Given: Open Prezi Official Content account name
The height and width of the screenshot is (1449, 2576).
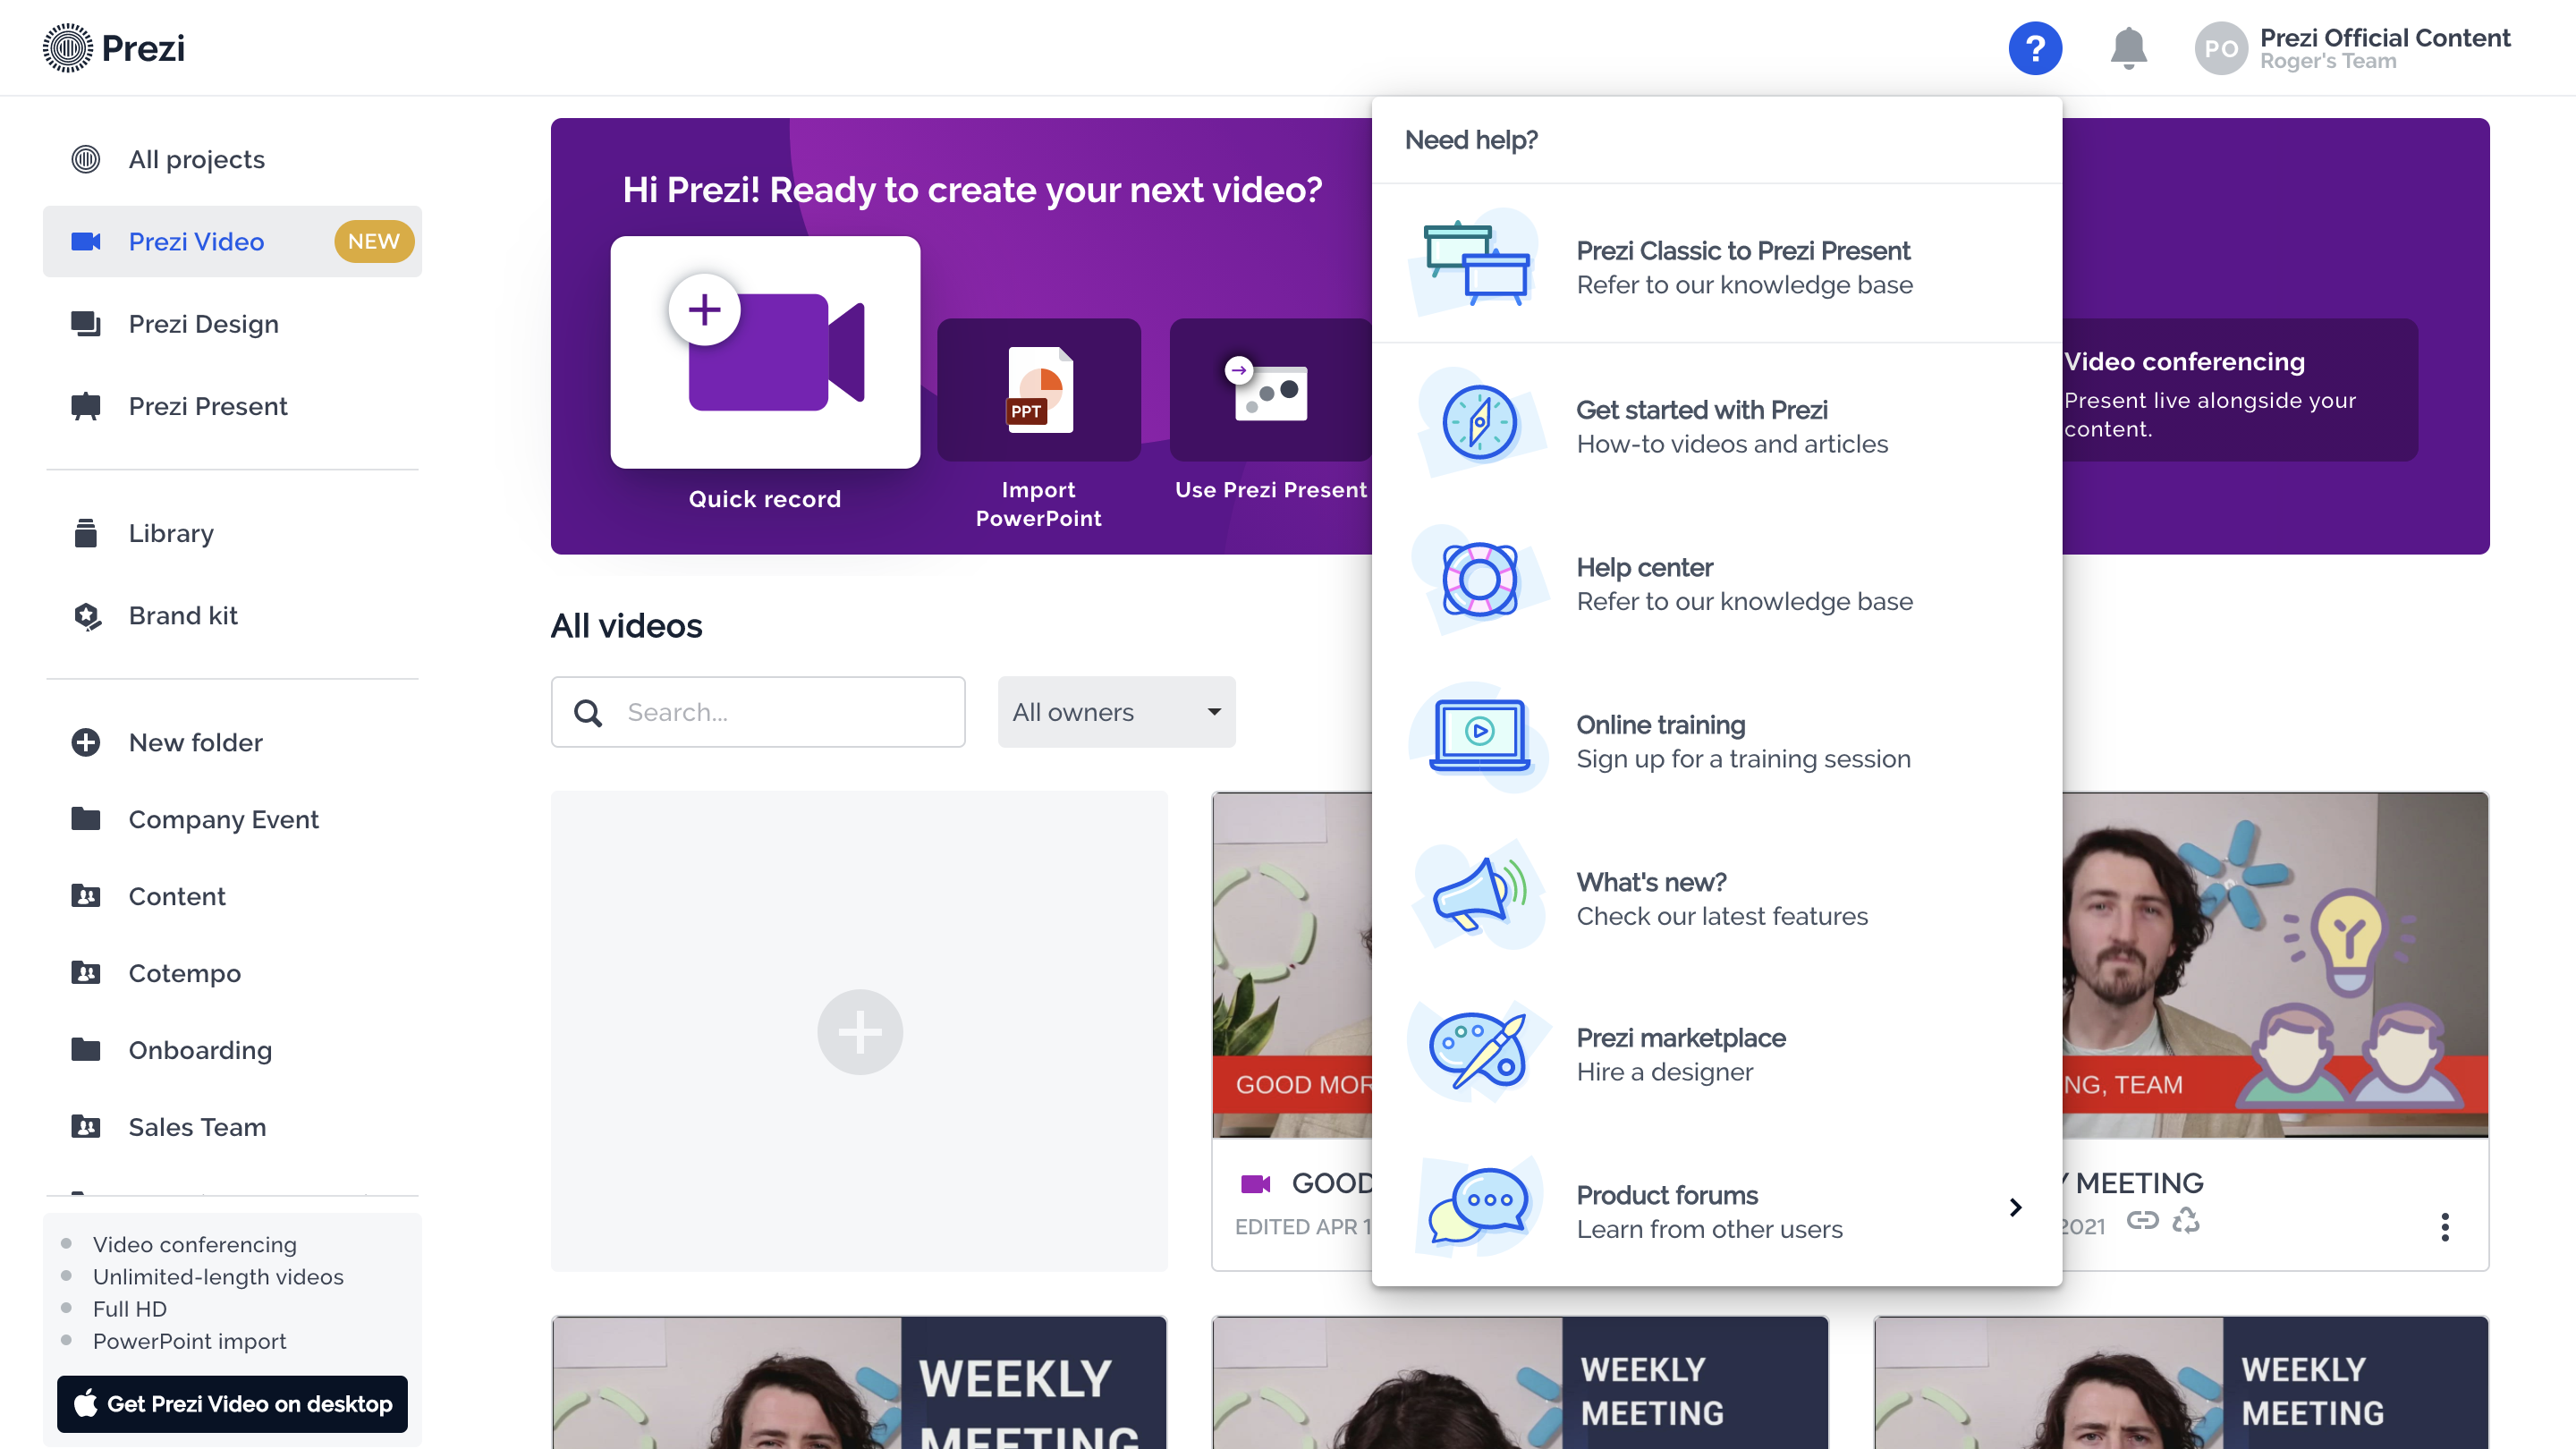Looking at the screenshot, I should tap(2385, 38).
